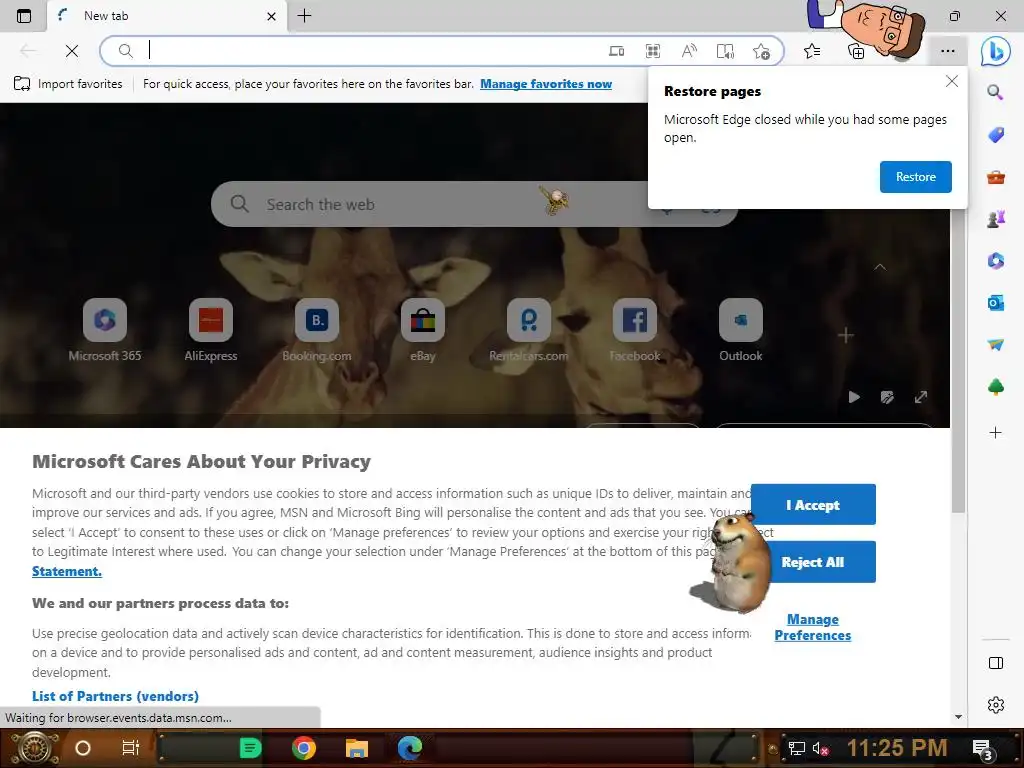
Task: Open Task View on taskbar
Action: tap(131, 748)
